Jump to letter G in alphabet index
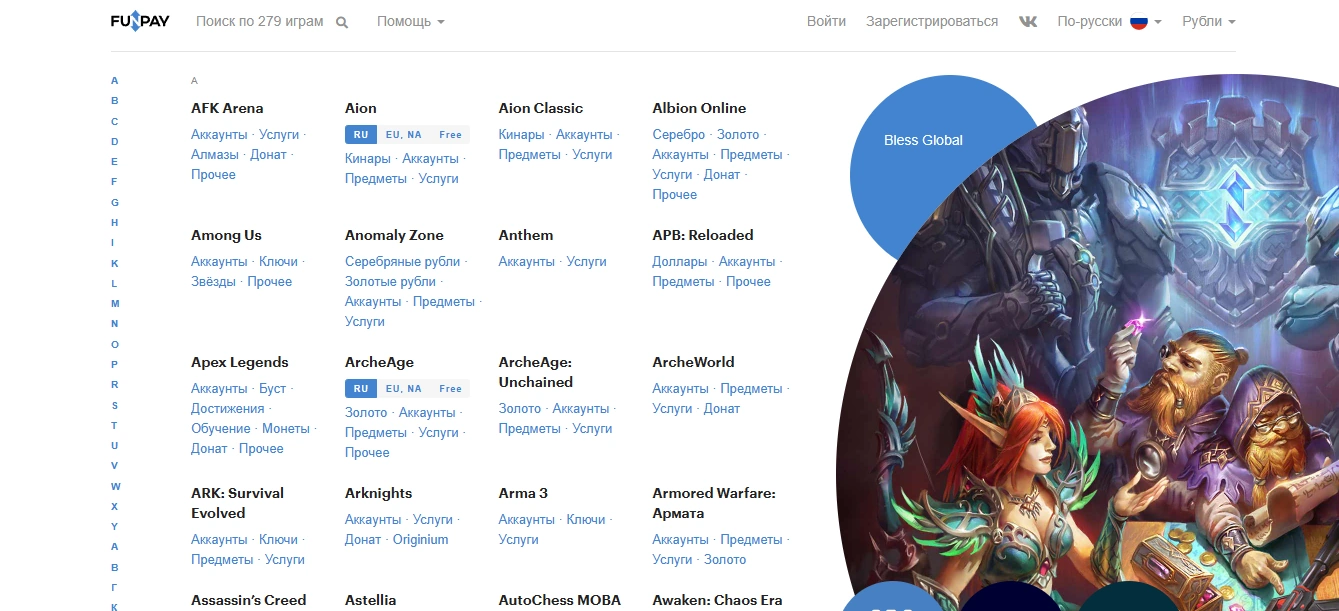Viewport: 1339px width, 611px height. [x=115, y=202]
